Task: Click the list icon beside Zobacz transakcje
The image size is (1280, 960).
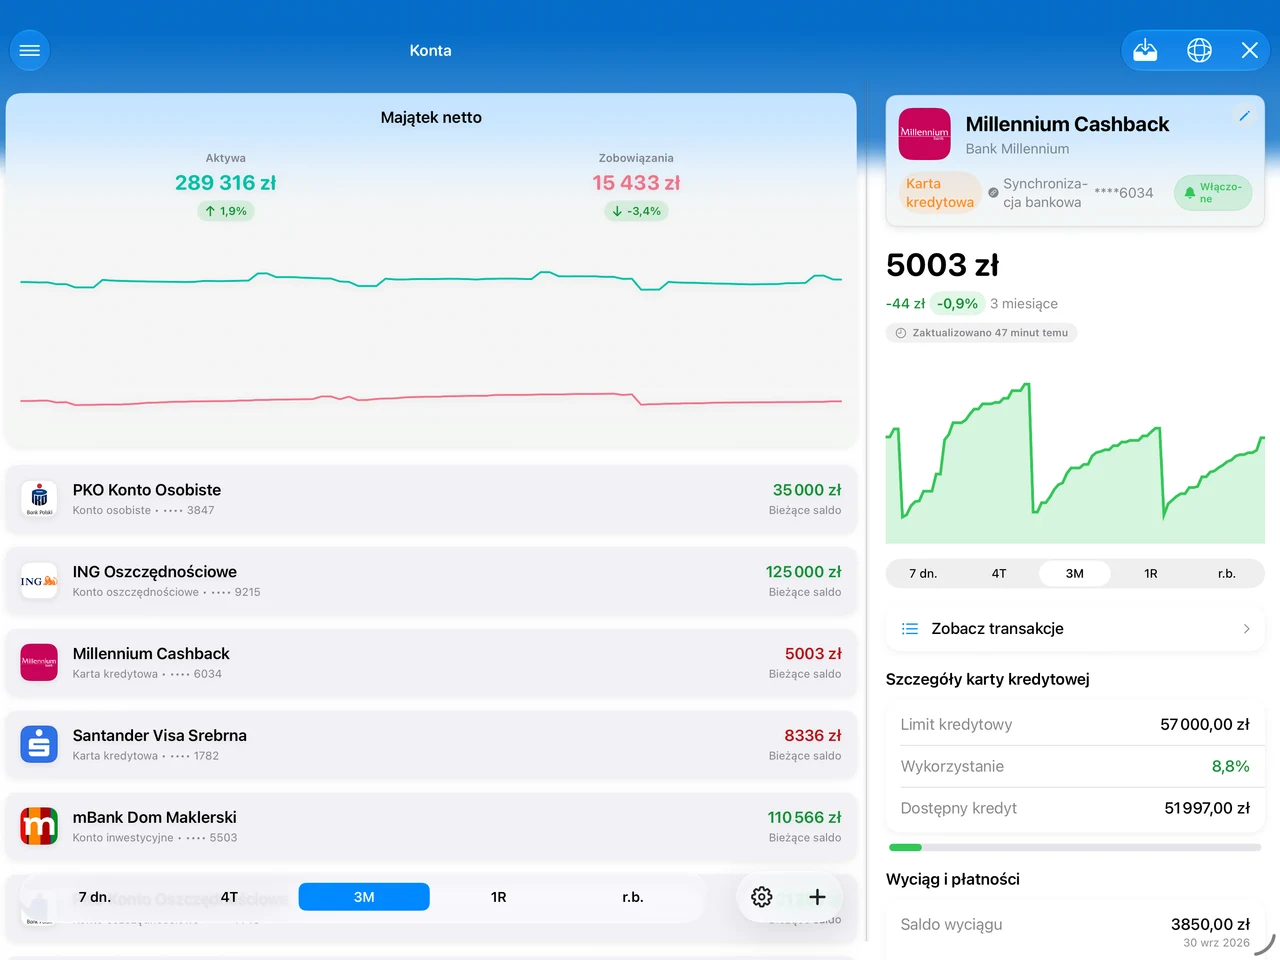Action: coord(910,629)
